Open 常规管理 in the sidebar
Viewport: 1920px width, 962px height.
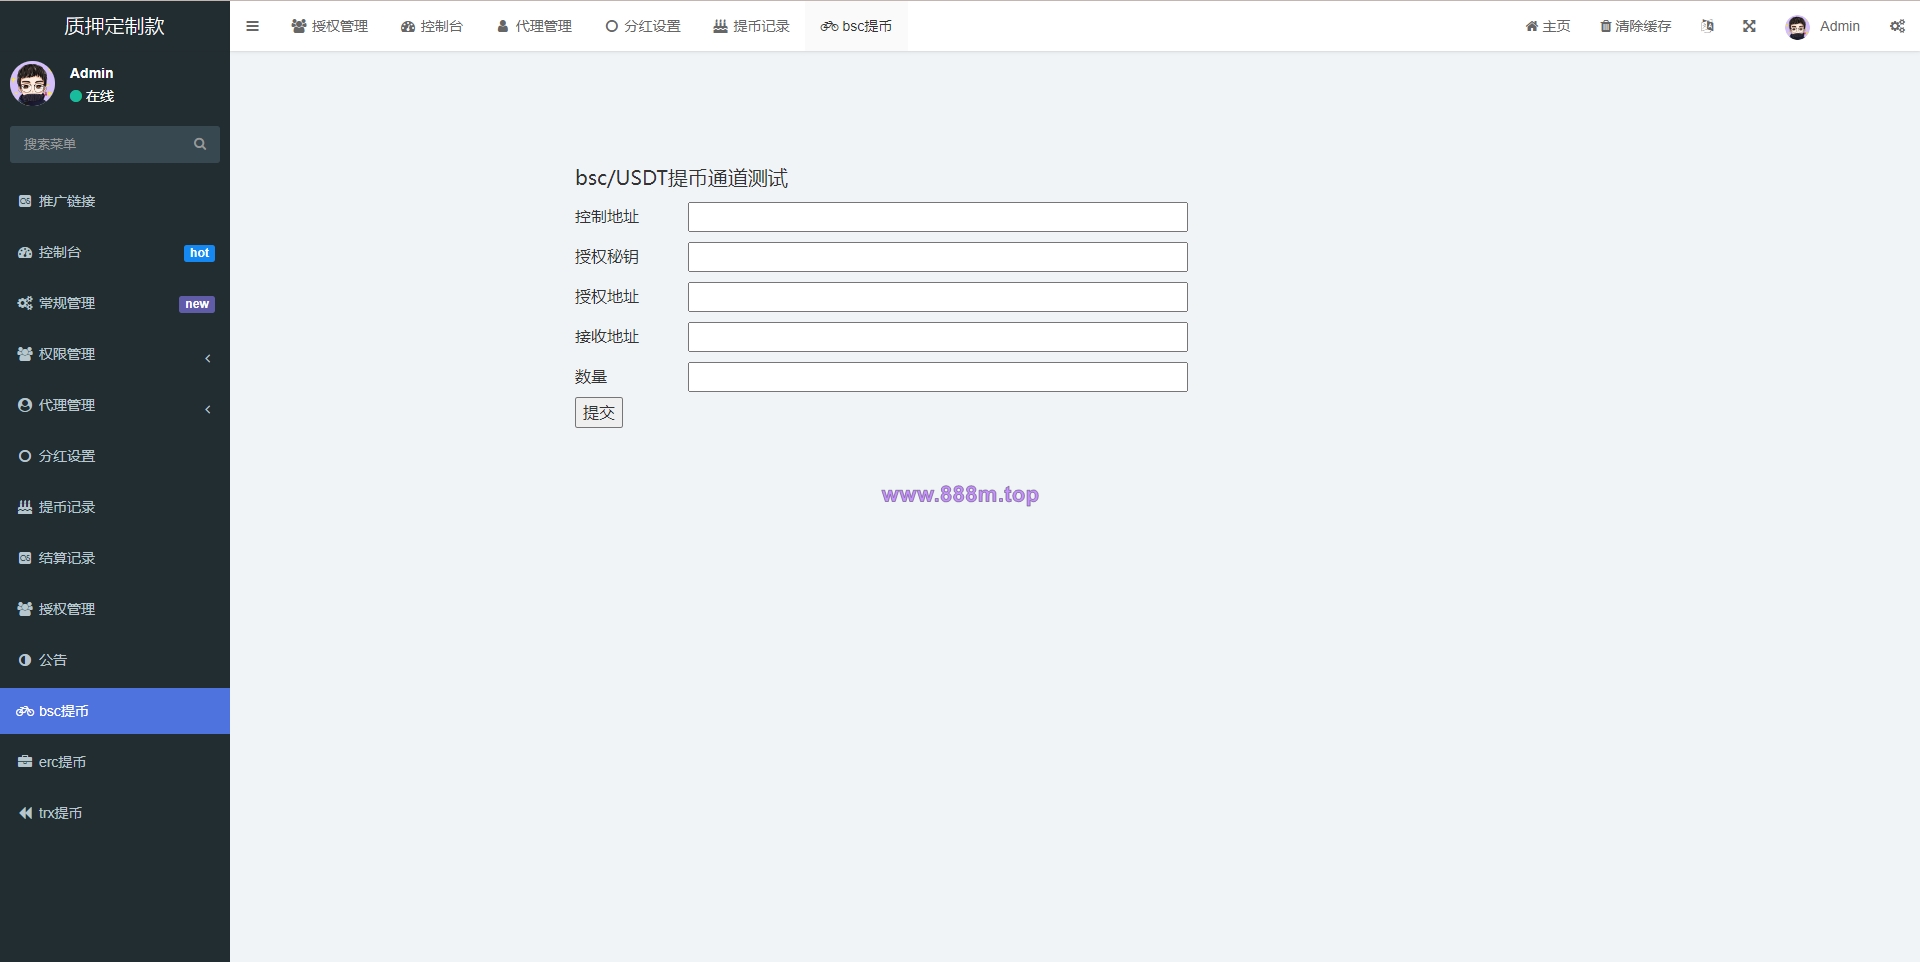[x=115, y=303]
